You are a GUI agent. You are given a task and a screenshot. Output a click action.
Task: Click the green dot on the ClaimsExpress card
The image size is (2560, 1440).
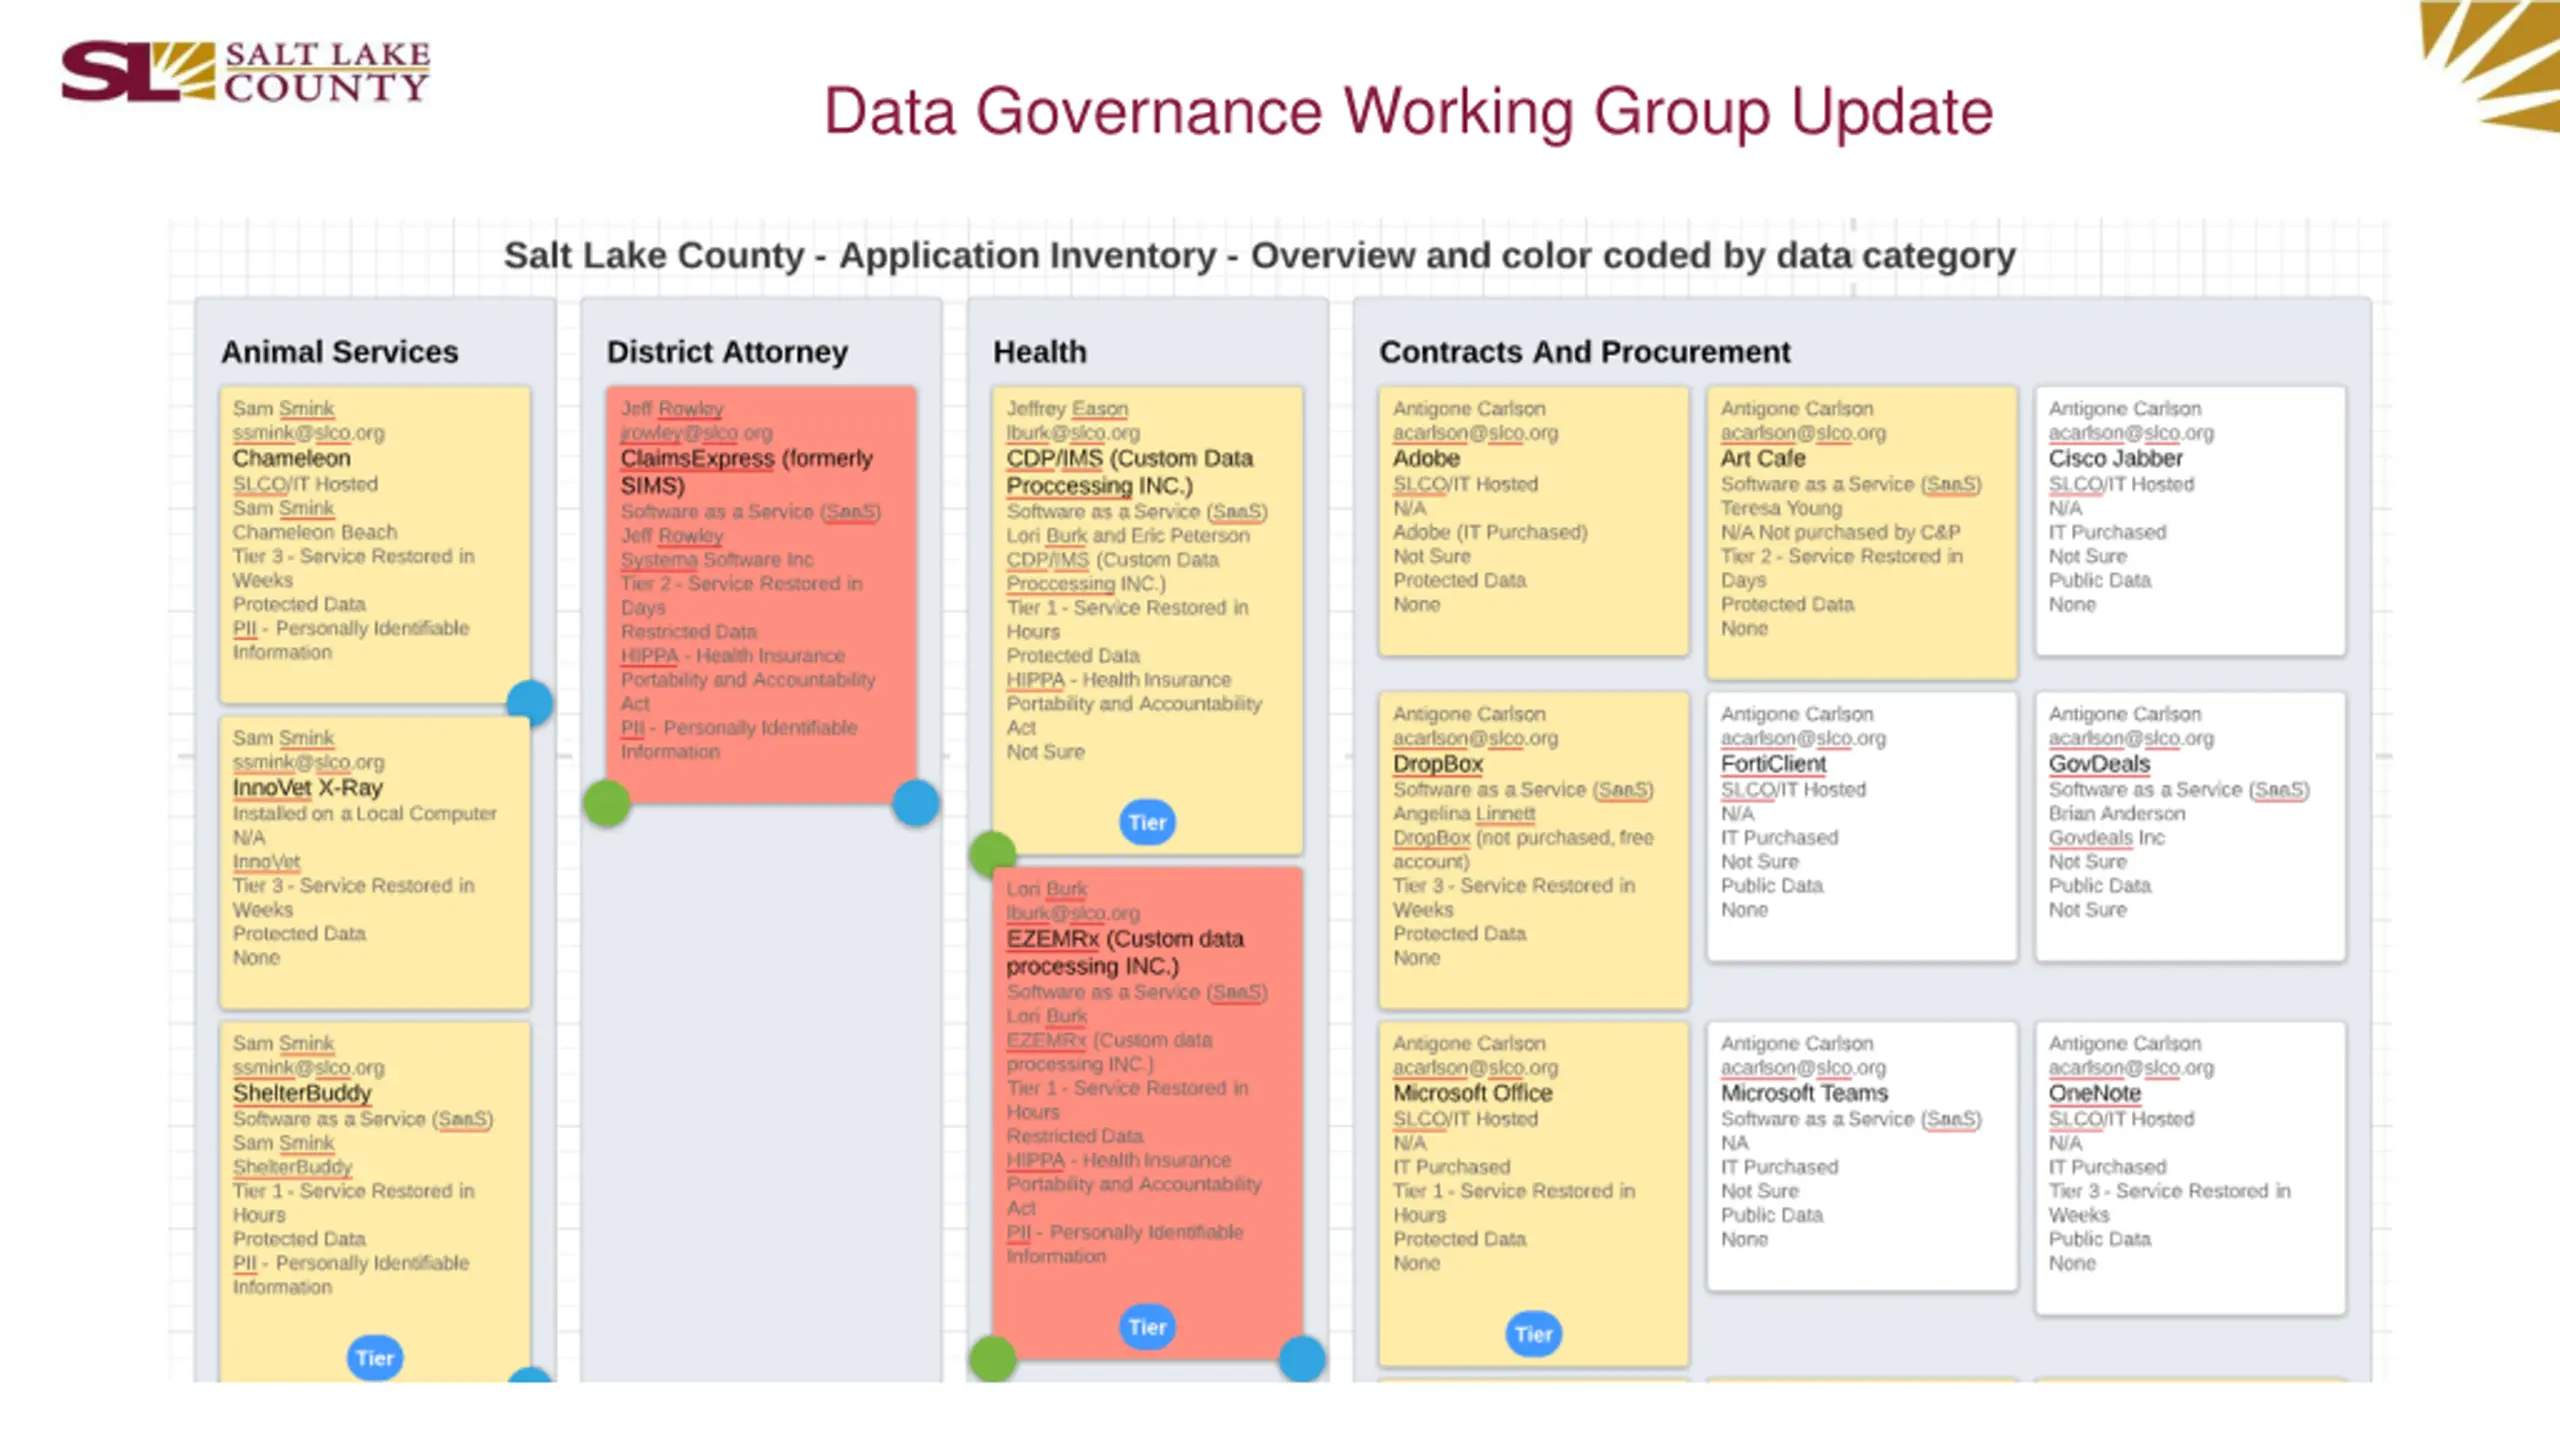point(606,803)
